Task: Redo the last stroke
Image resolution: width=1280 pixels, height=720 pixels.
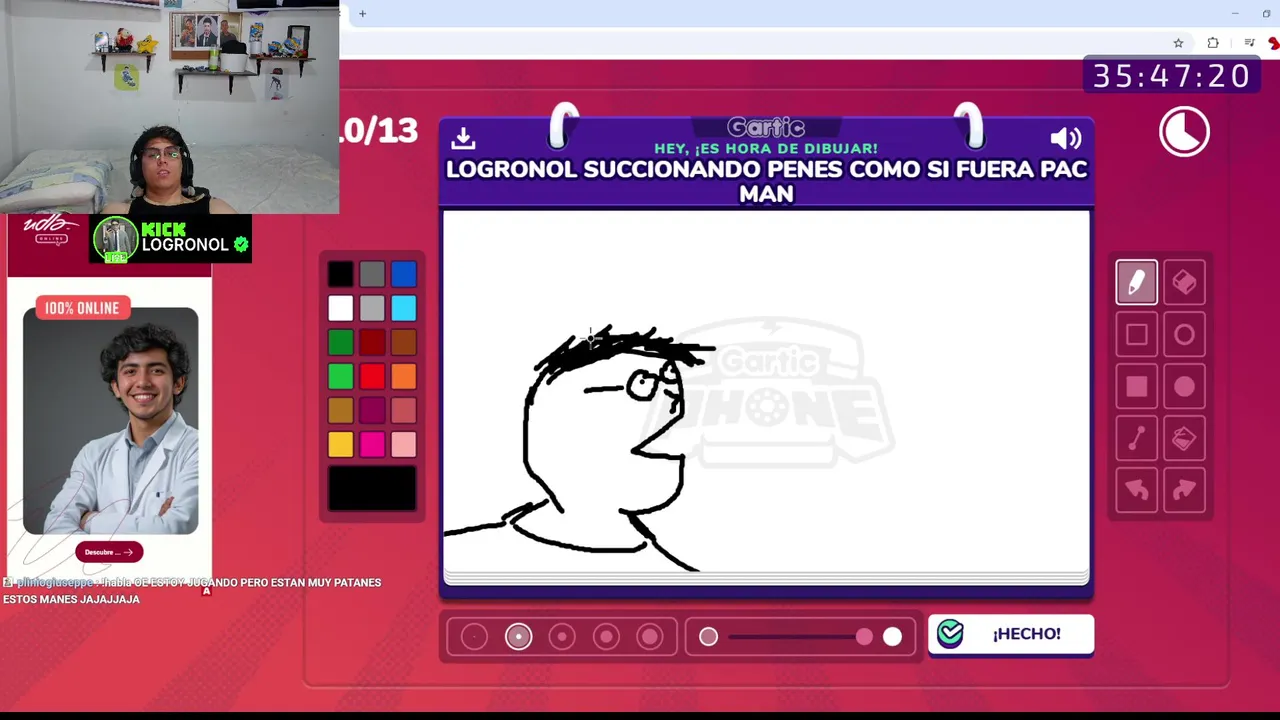Action: pos(1184,490)
